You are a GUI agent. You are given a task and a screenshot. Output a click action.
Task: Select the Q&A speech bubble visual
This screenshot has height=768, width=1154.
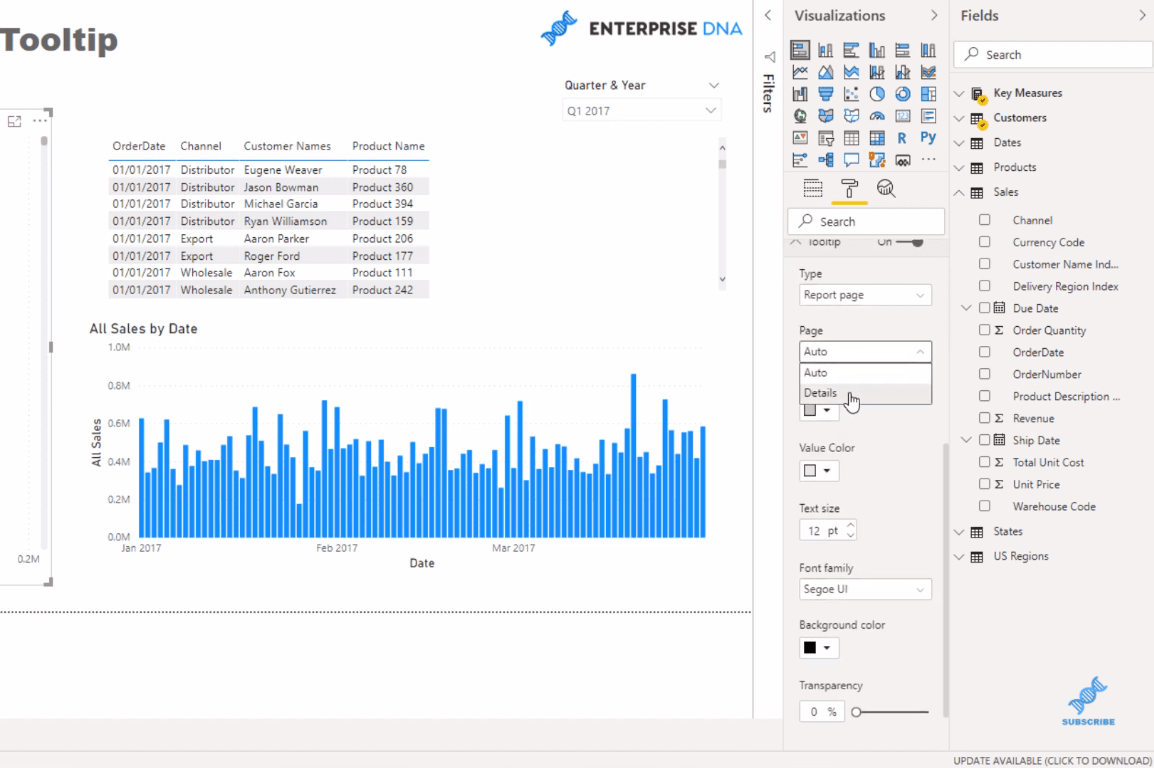tap(852, 160)
